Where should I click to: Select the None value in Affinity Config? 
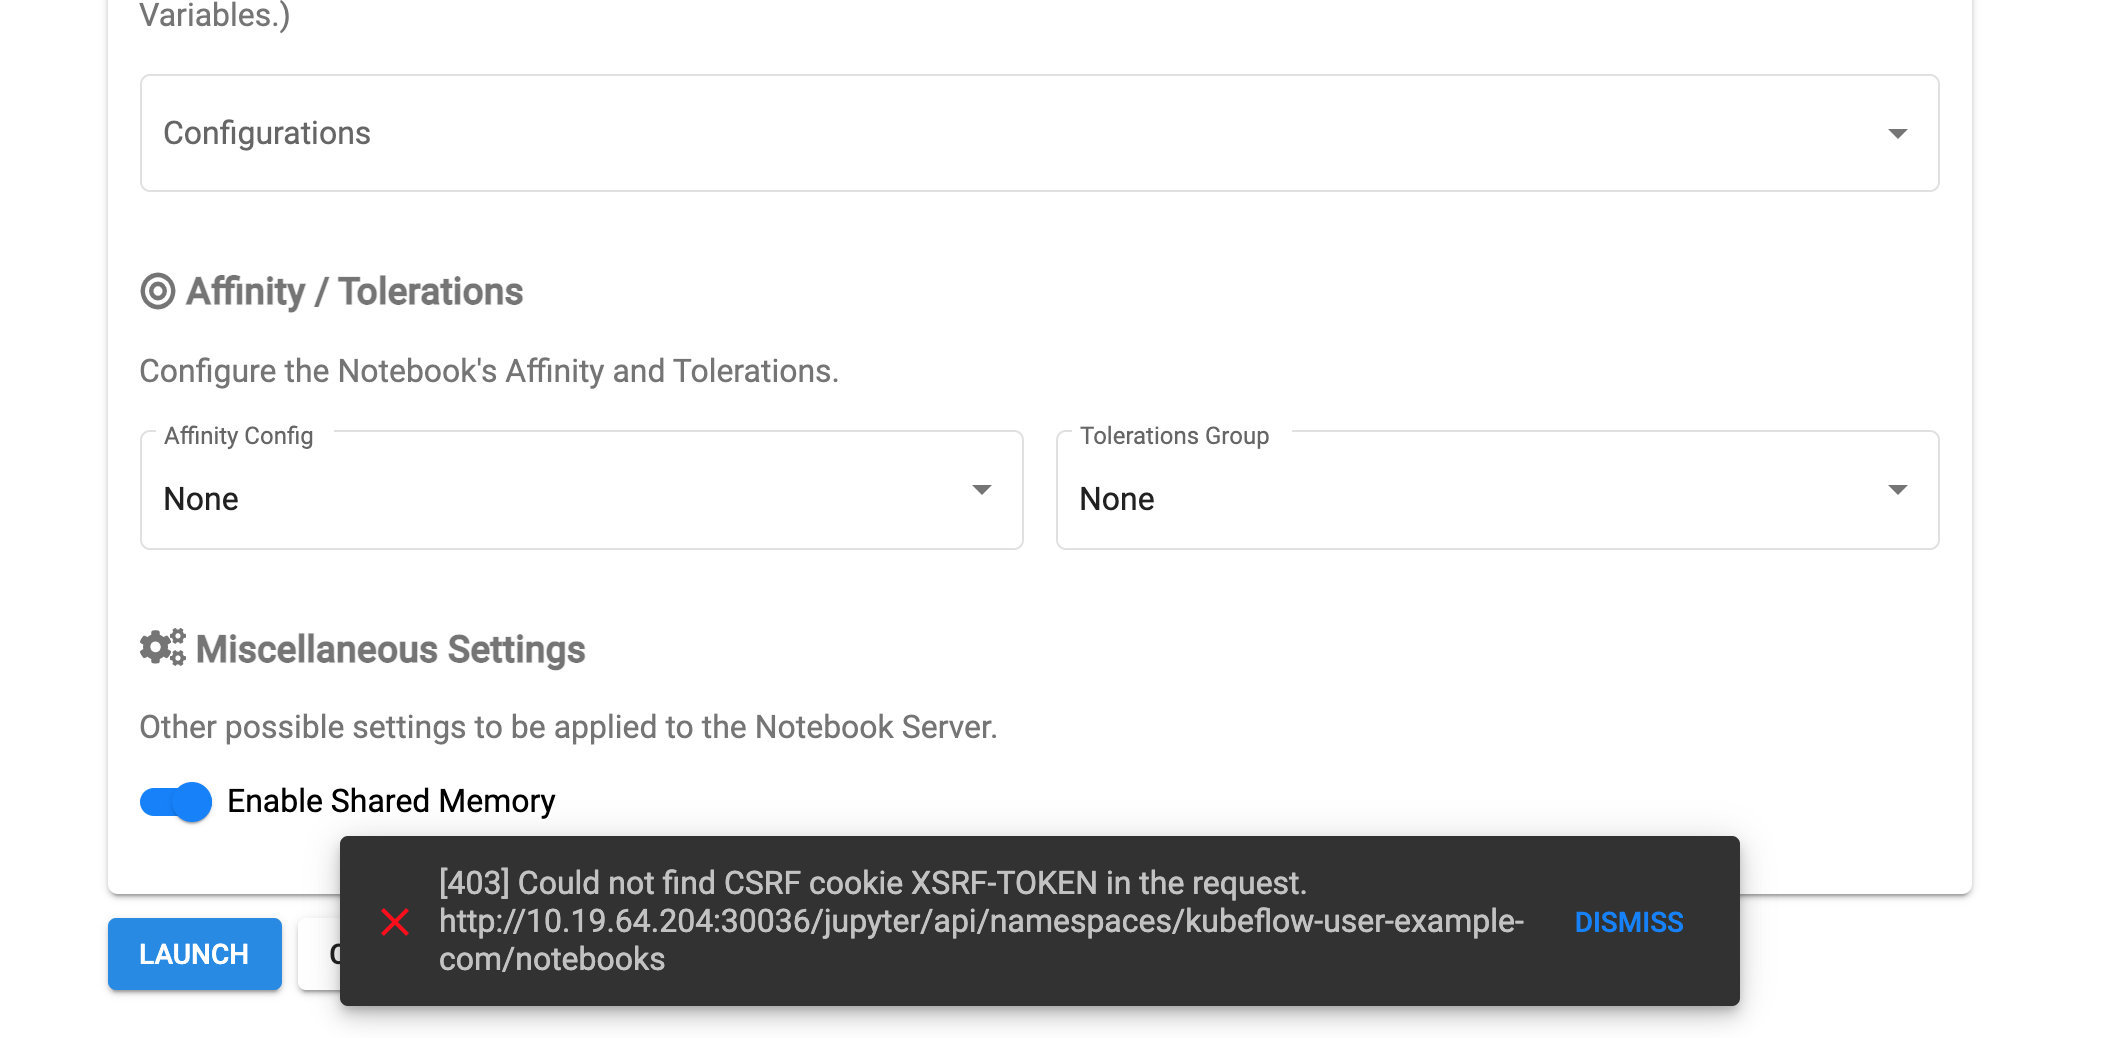(x=201, y=499)
